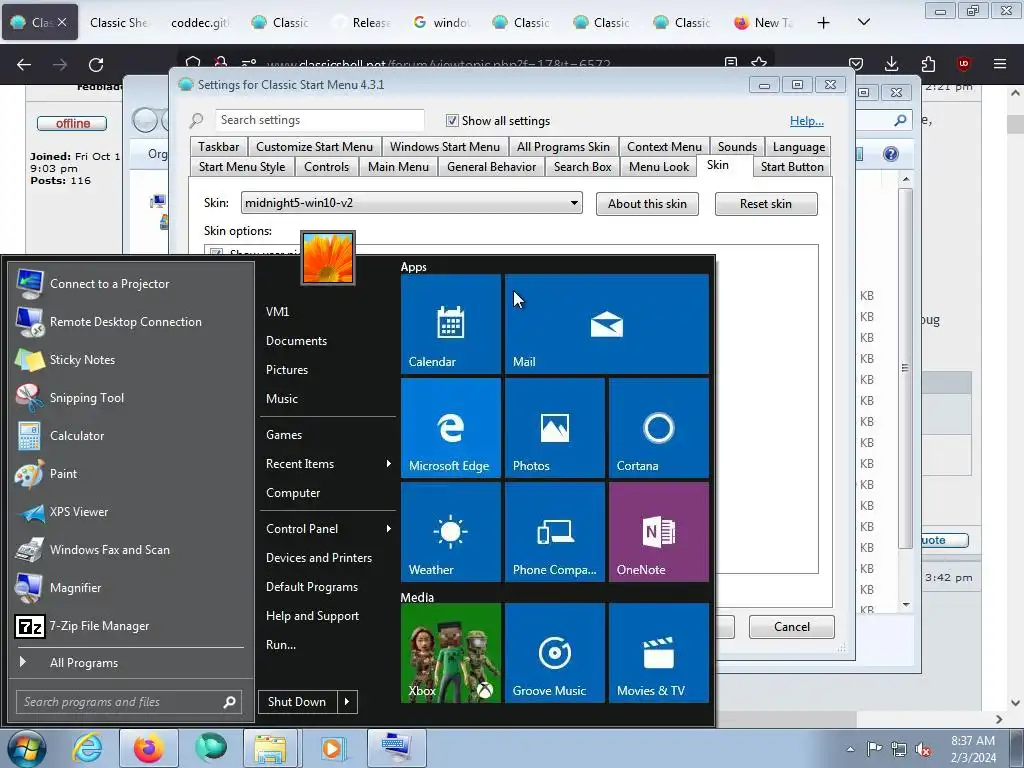This screenshot has height=768, width=1024.
Task: Open the Calendar tile
Action: click(x=451, y=324)
